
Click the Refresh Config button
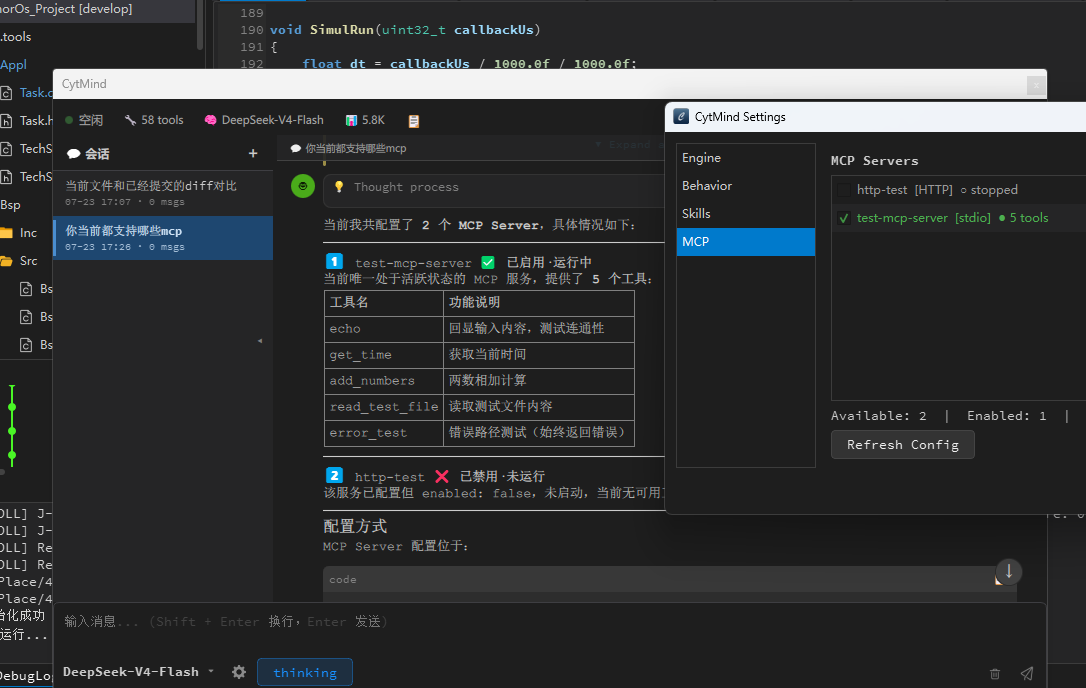tap(902, 445)
